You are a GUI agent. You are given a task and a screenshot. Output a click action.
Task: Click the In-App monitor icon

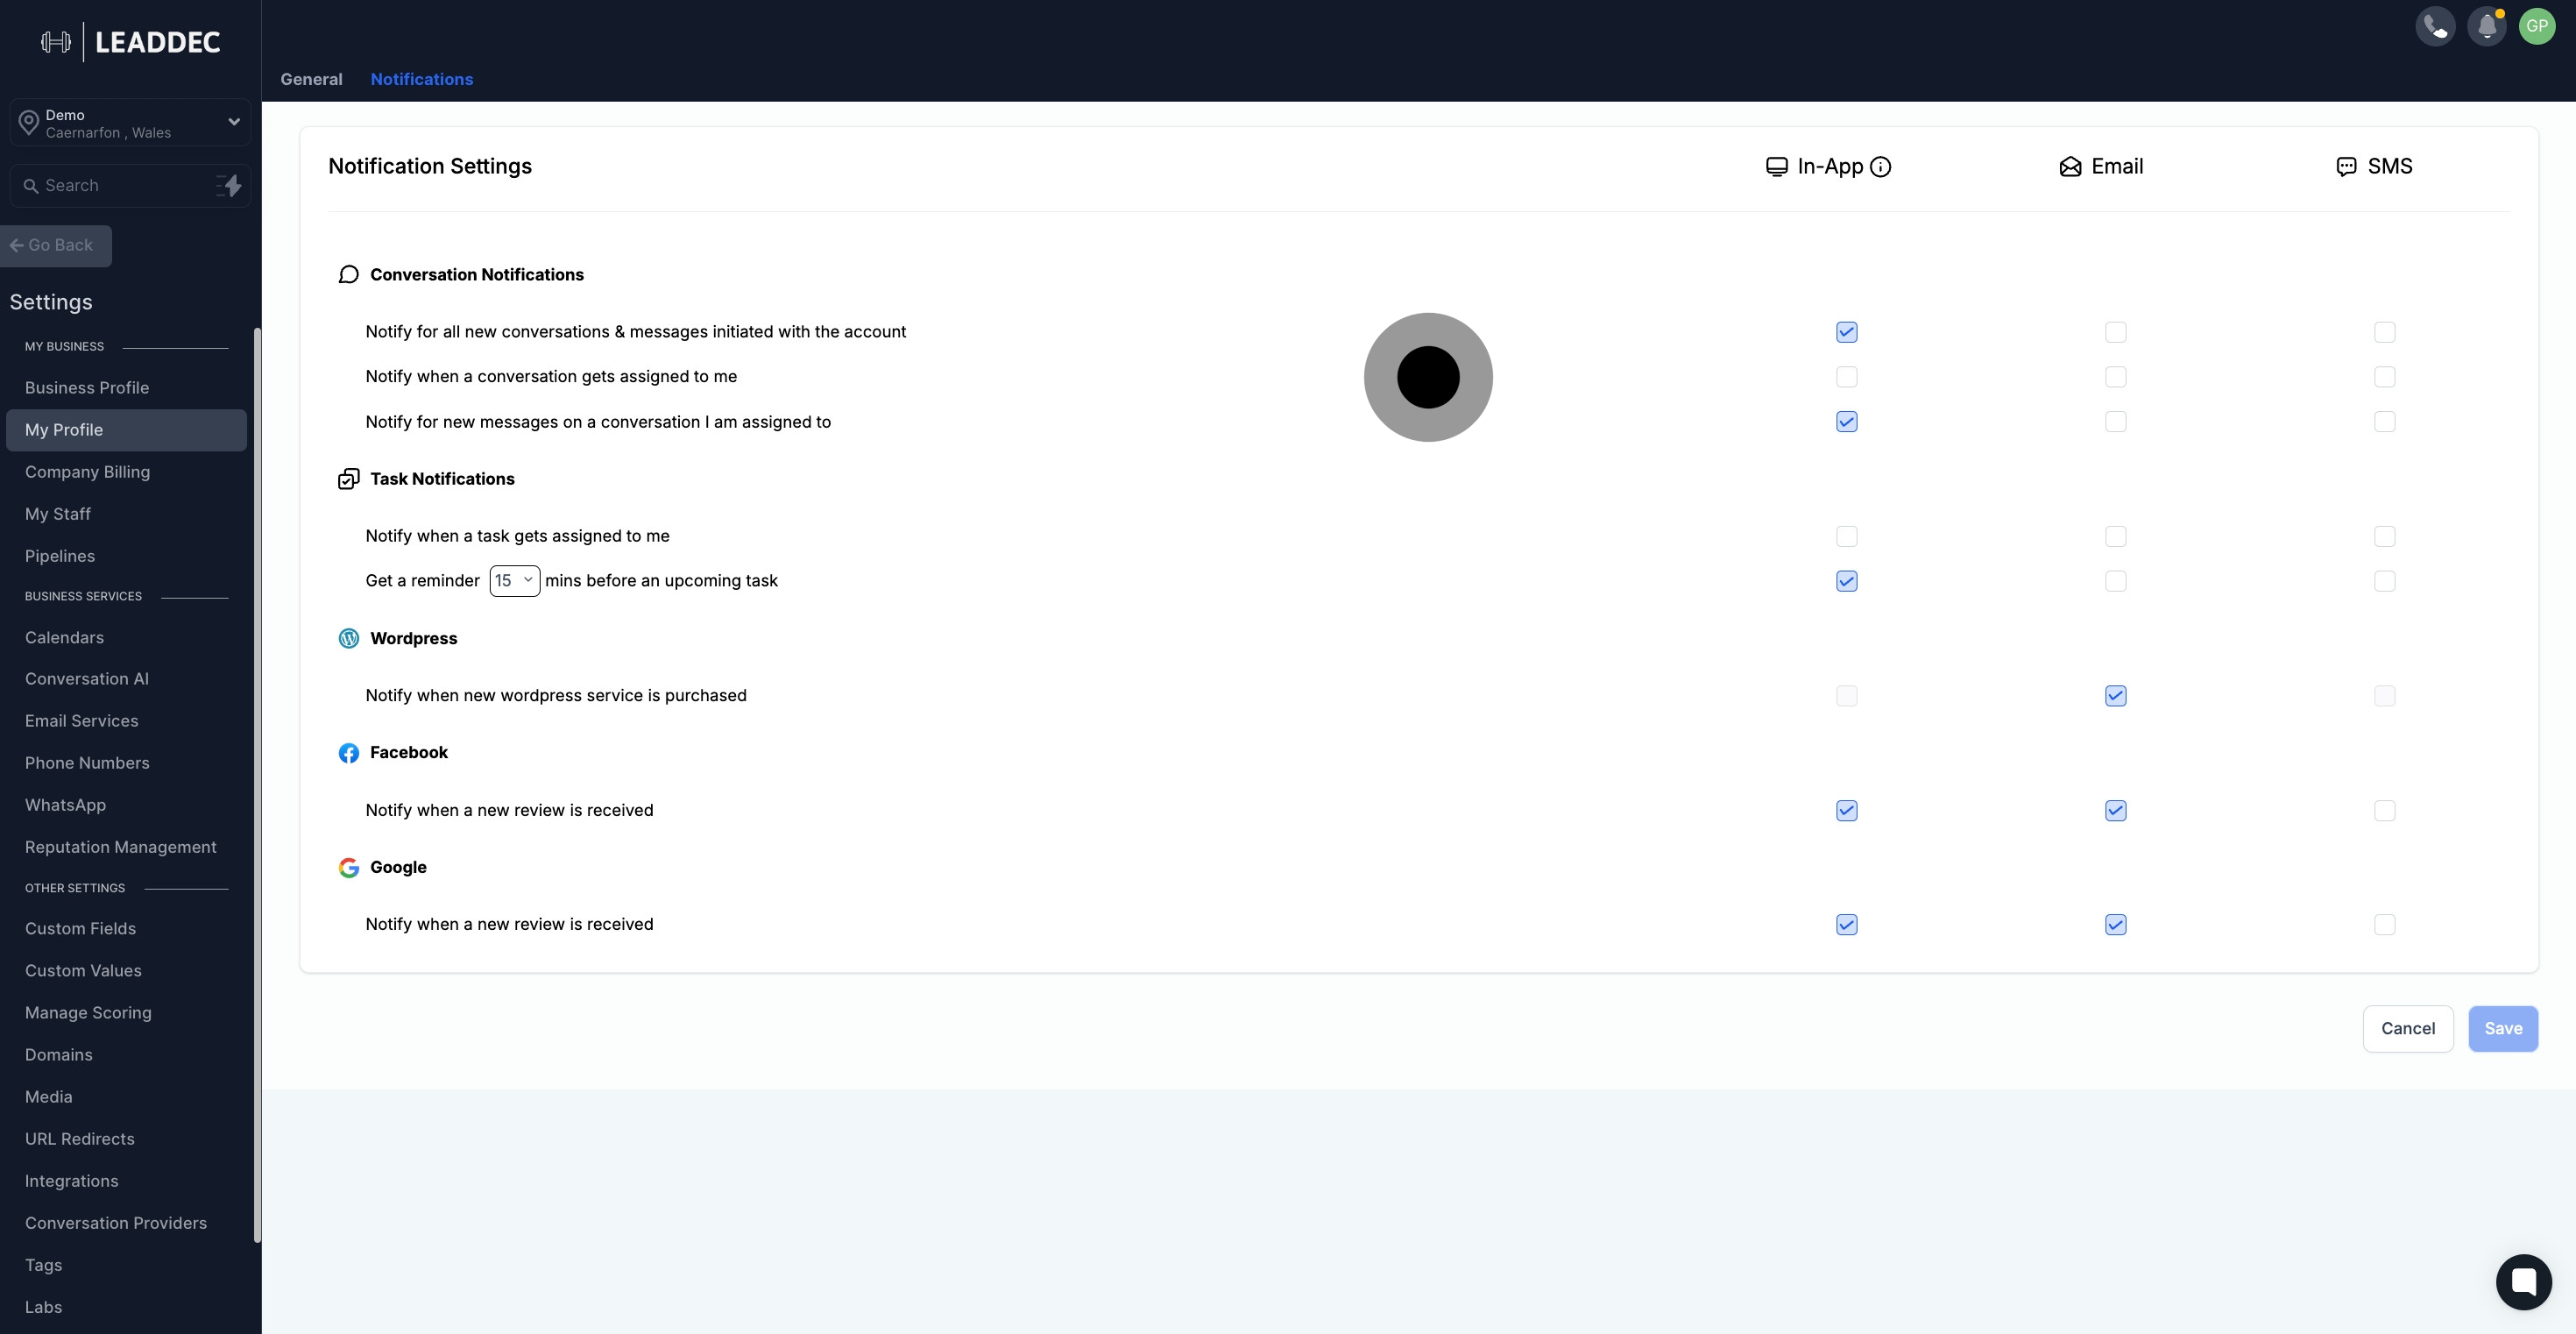pos(1776,167)
